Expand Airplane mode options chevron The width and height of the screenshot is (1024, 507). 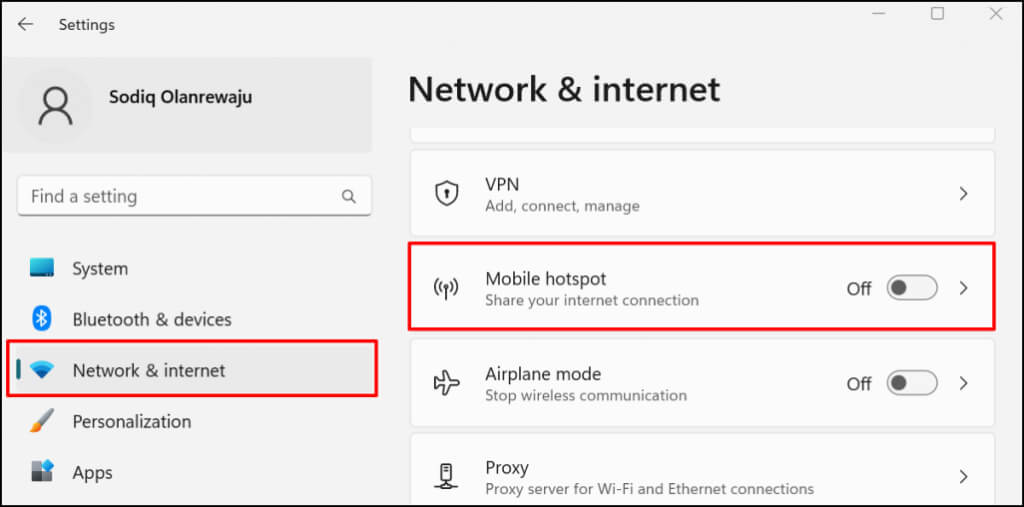tap(963, 383)
